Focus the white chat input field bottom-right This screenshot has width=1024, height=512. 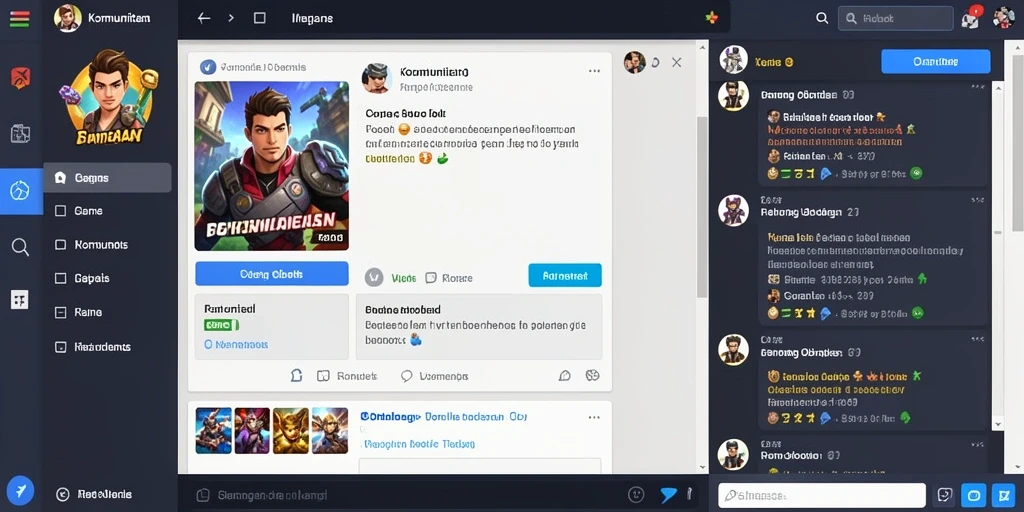(822, 495)
